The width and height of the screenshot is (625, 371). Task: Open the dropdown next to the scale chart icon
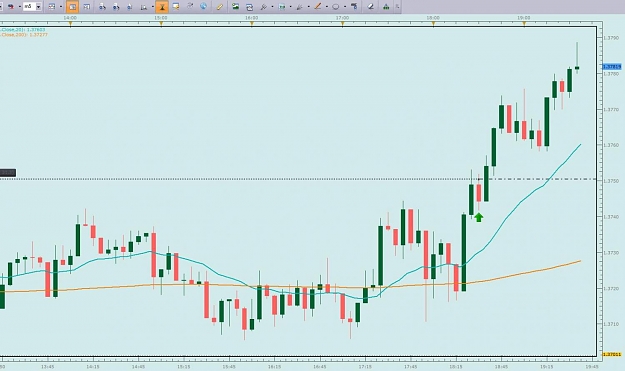(153, 6)
